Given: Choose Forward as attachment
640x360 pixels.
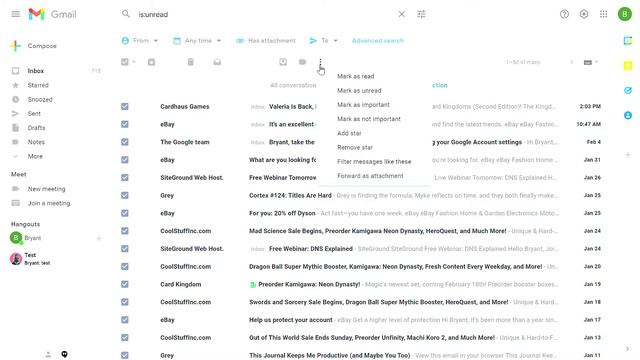Looking at the screenshot, I should (x=370, y=176).
